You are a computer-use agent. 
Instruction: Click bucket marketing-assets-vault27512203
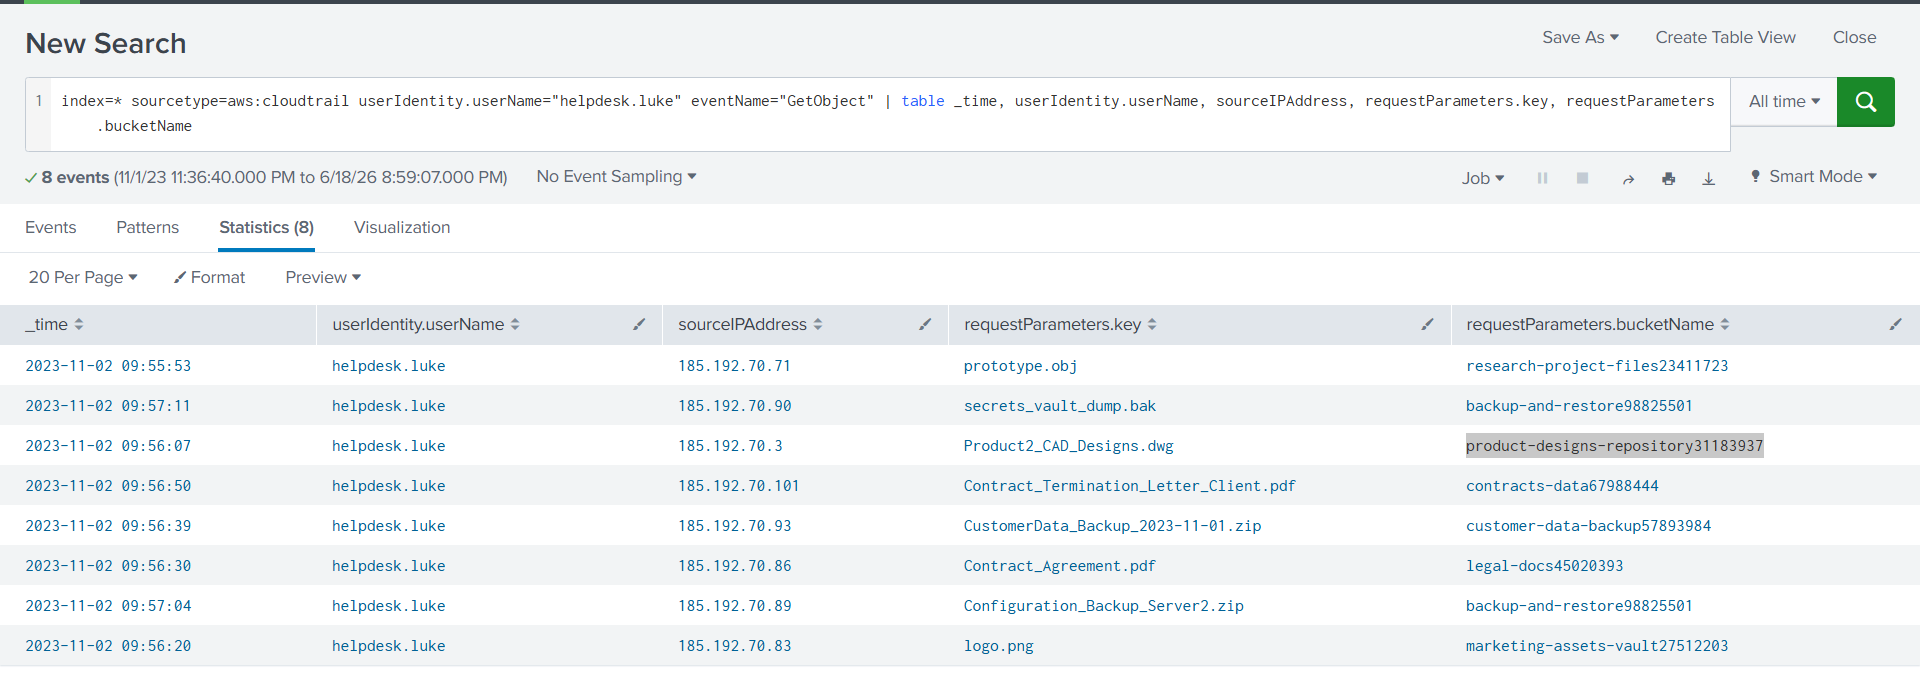tap(1597, 646)
